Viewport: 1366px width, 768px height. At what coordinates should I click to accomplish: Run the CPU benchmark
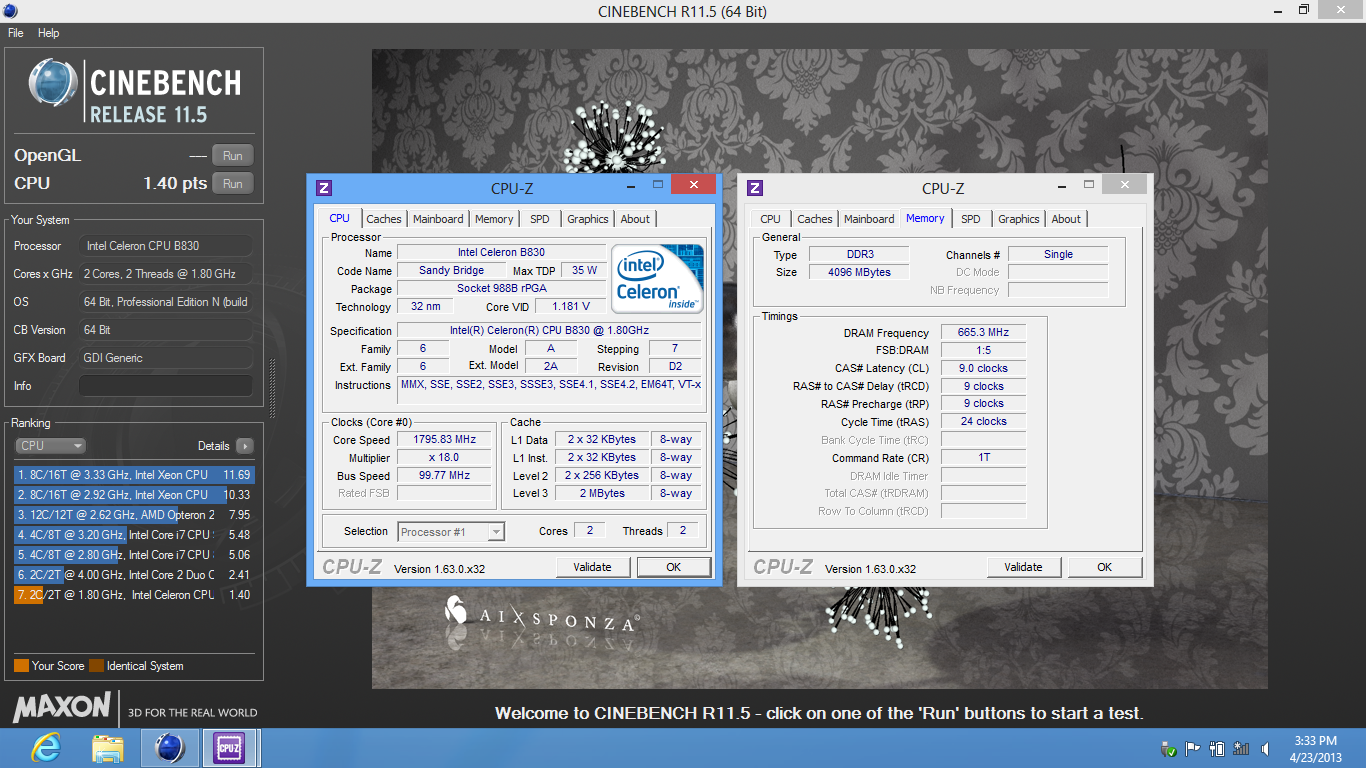click(233, 183)
